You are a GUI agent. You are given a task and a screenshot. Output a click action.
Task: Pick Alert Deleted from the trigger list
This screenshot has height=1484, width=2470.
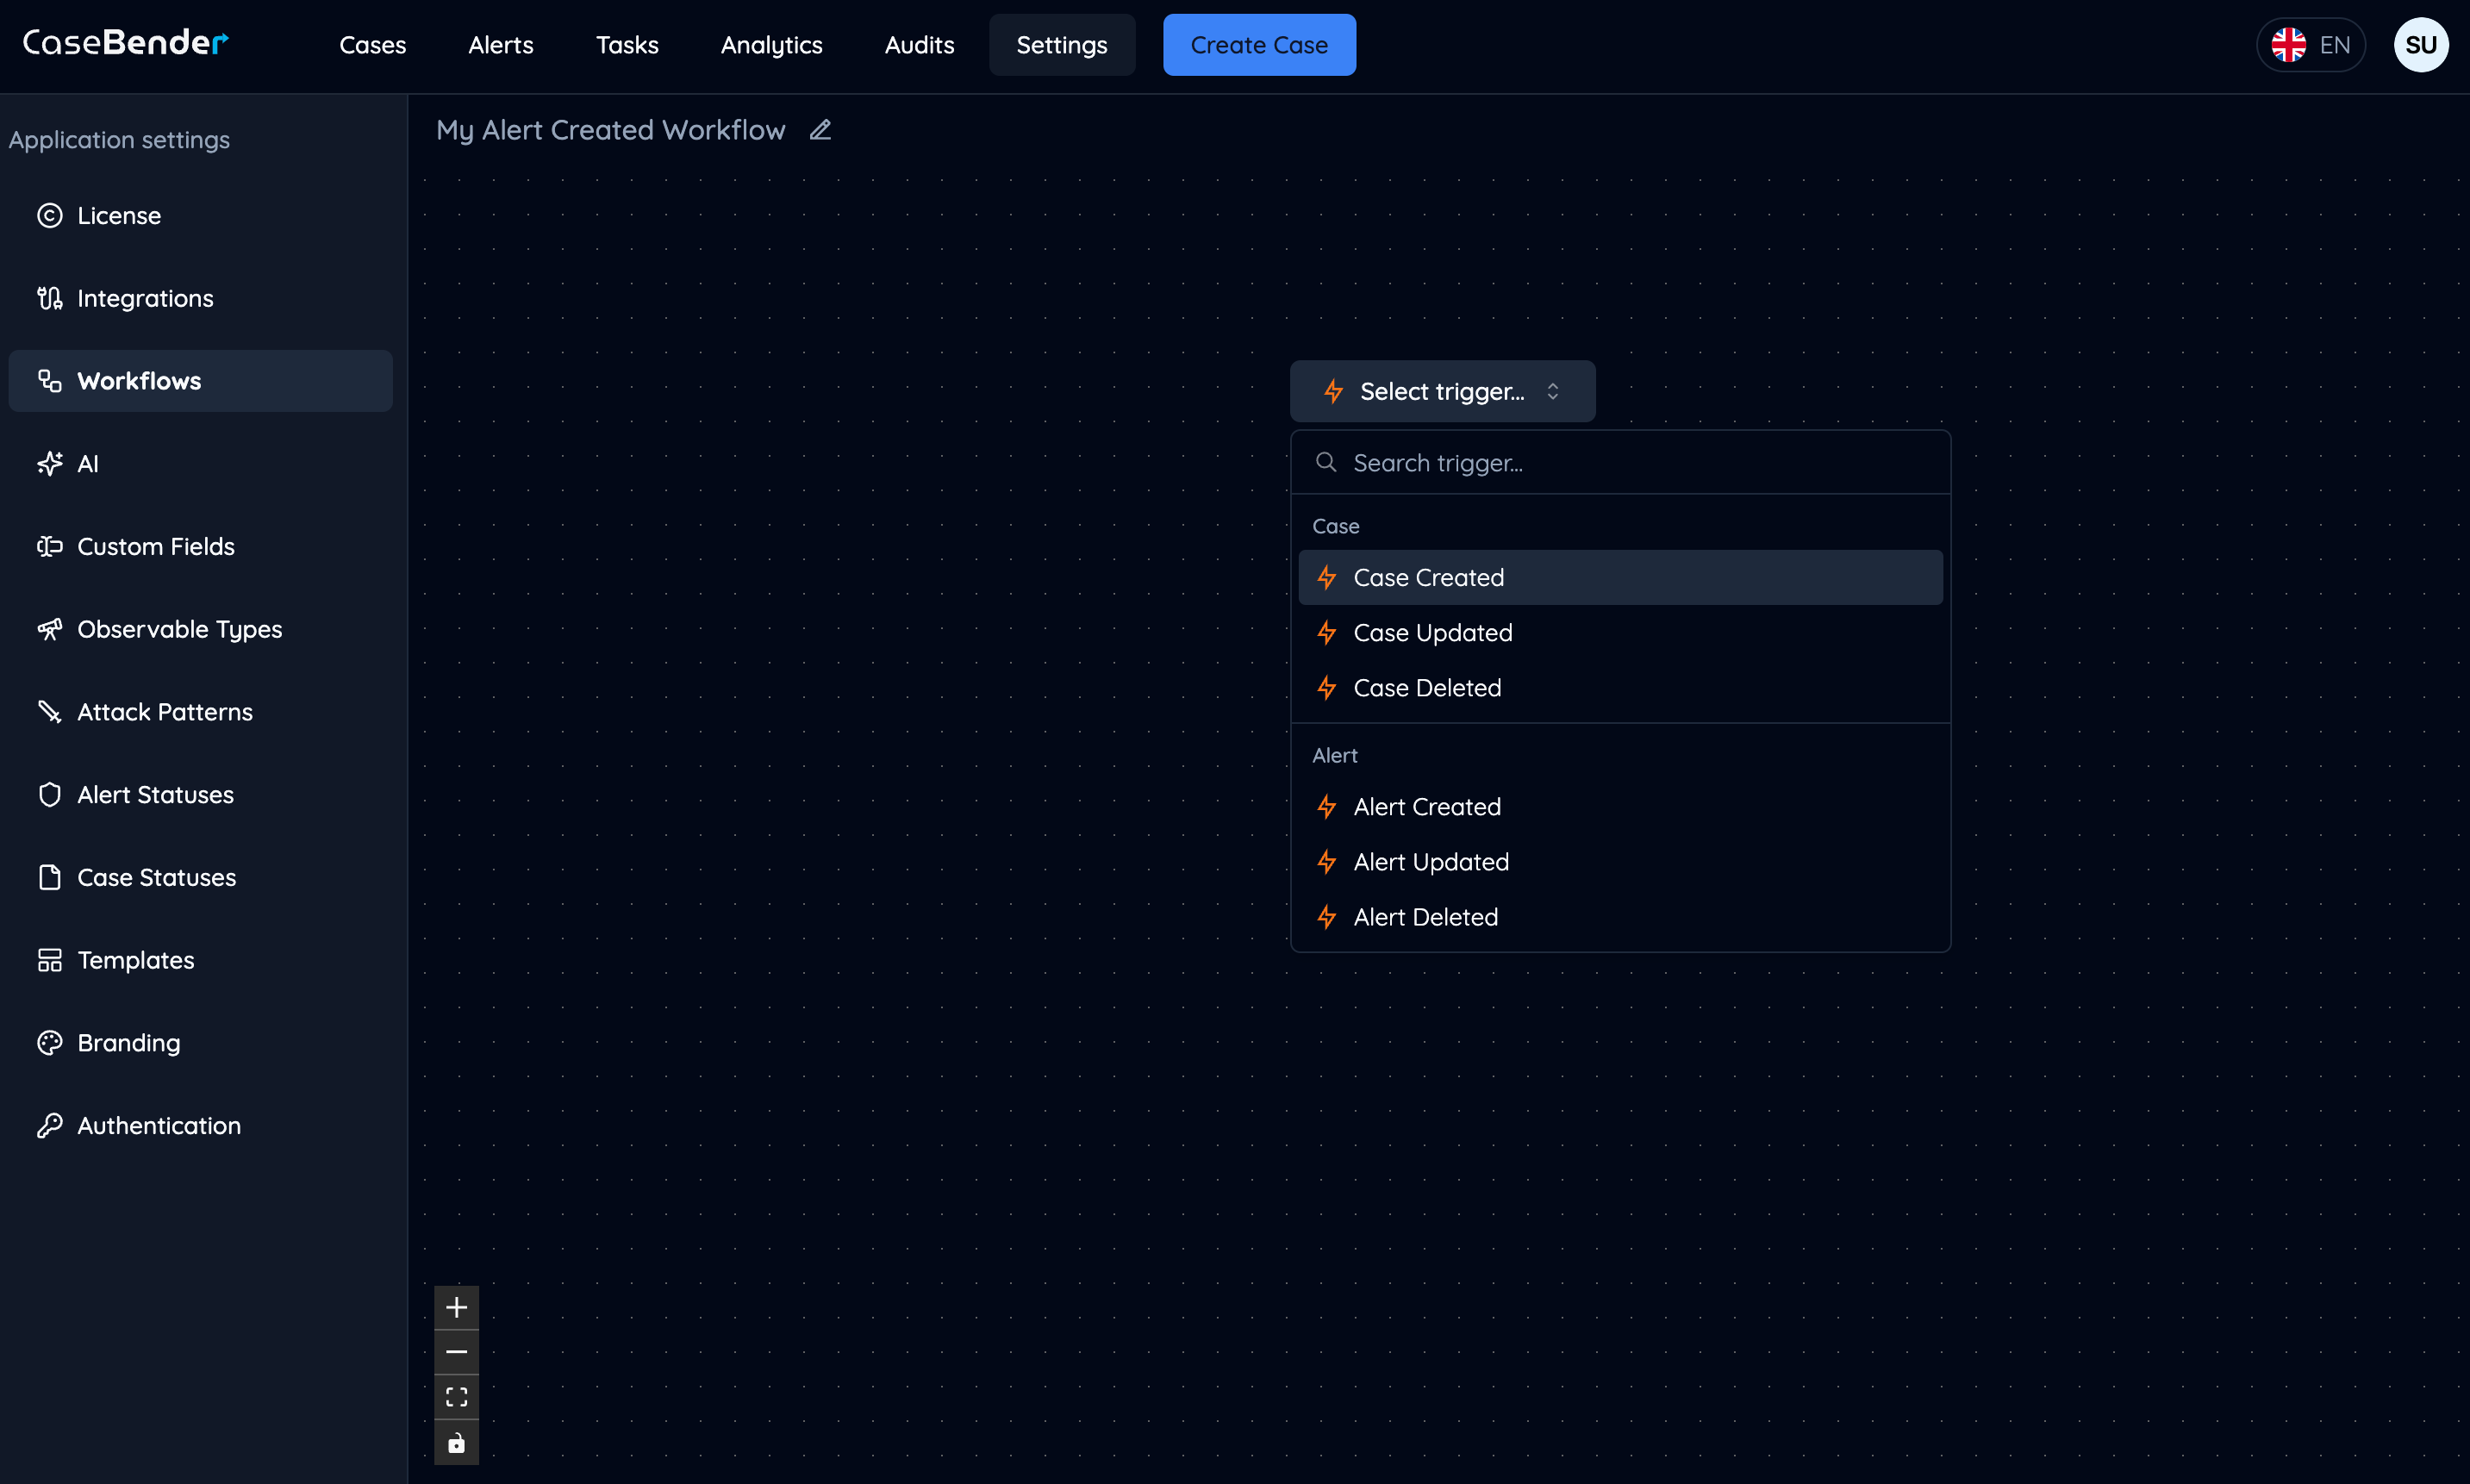click(x=1425, y=917)
